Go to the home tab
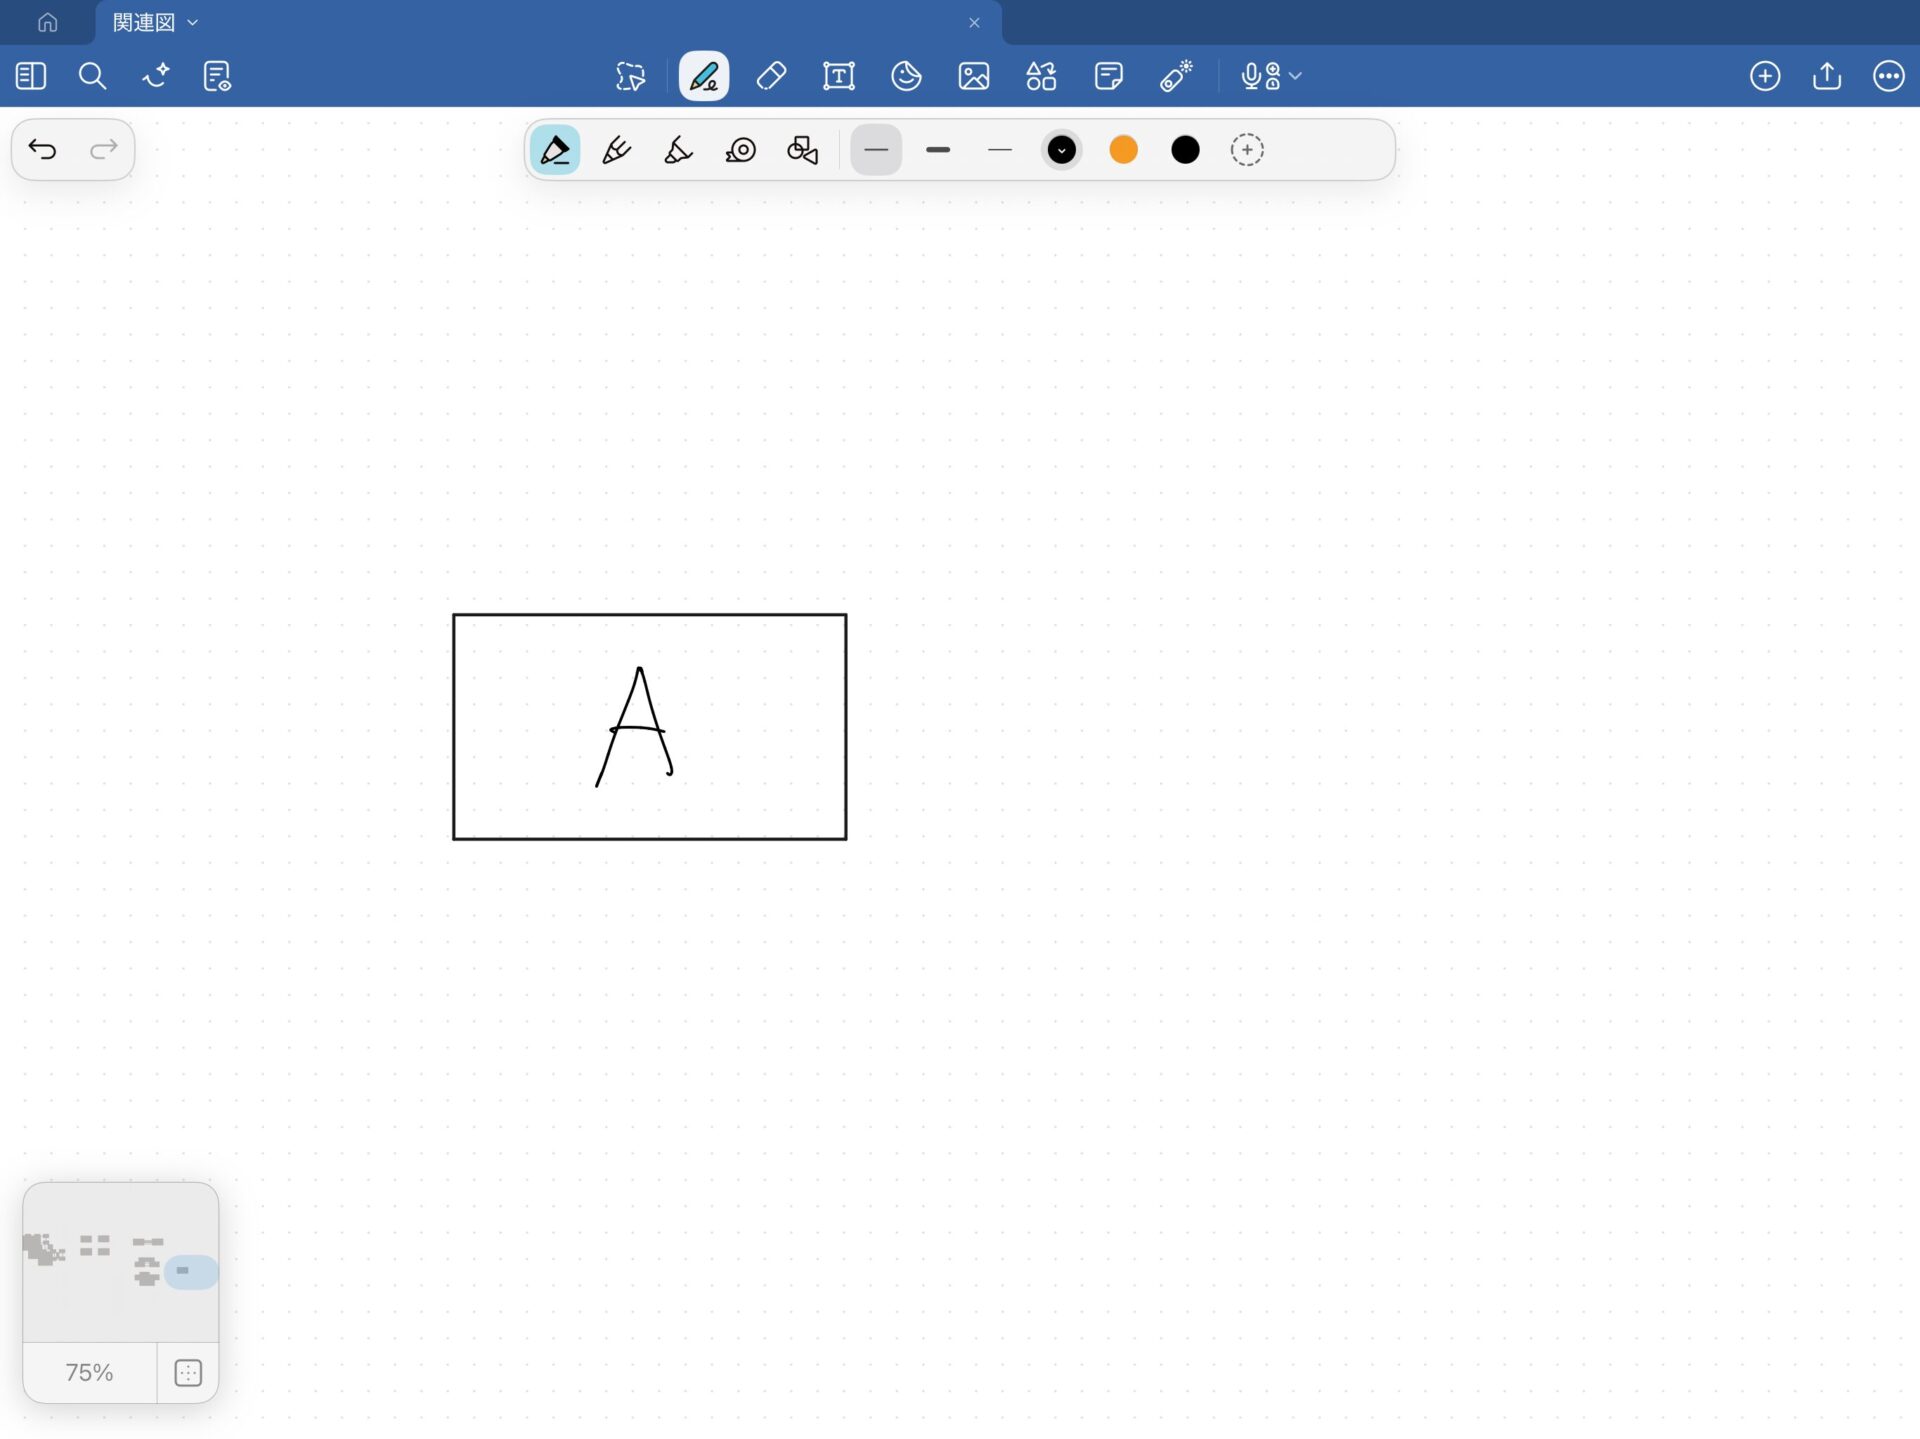The image size is (1920, 1439). coord(47,22)
